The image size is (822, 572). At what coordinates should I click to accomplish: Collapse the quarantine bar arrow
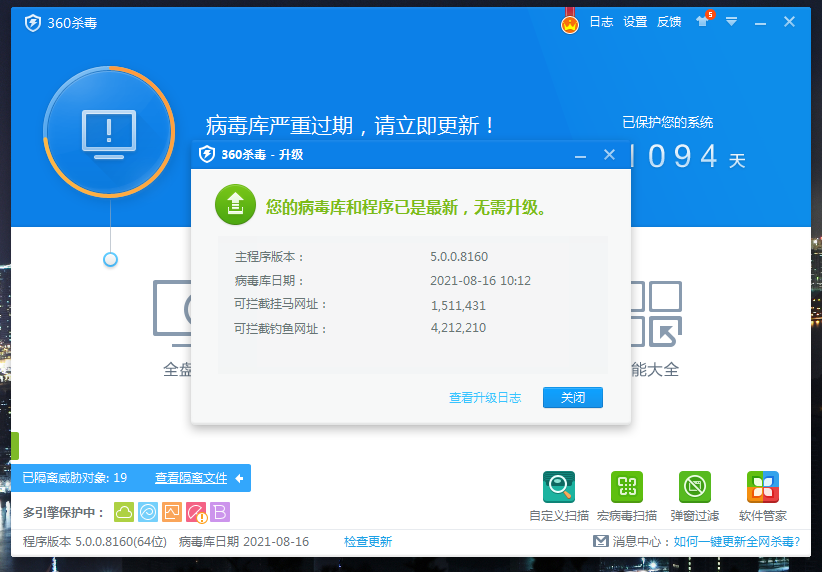pyautogui.click(x=240, y=478)
